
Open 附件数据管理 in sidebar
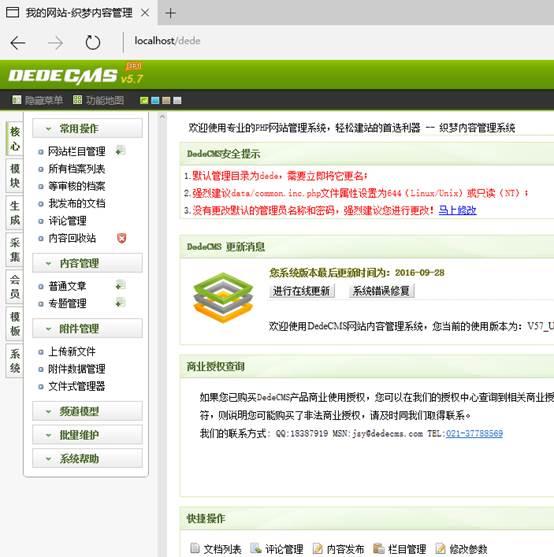click(77, 369)
